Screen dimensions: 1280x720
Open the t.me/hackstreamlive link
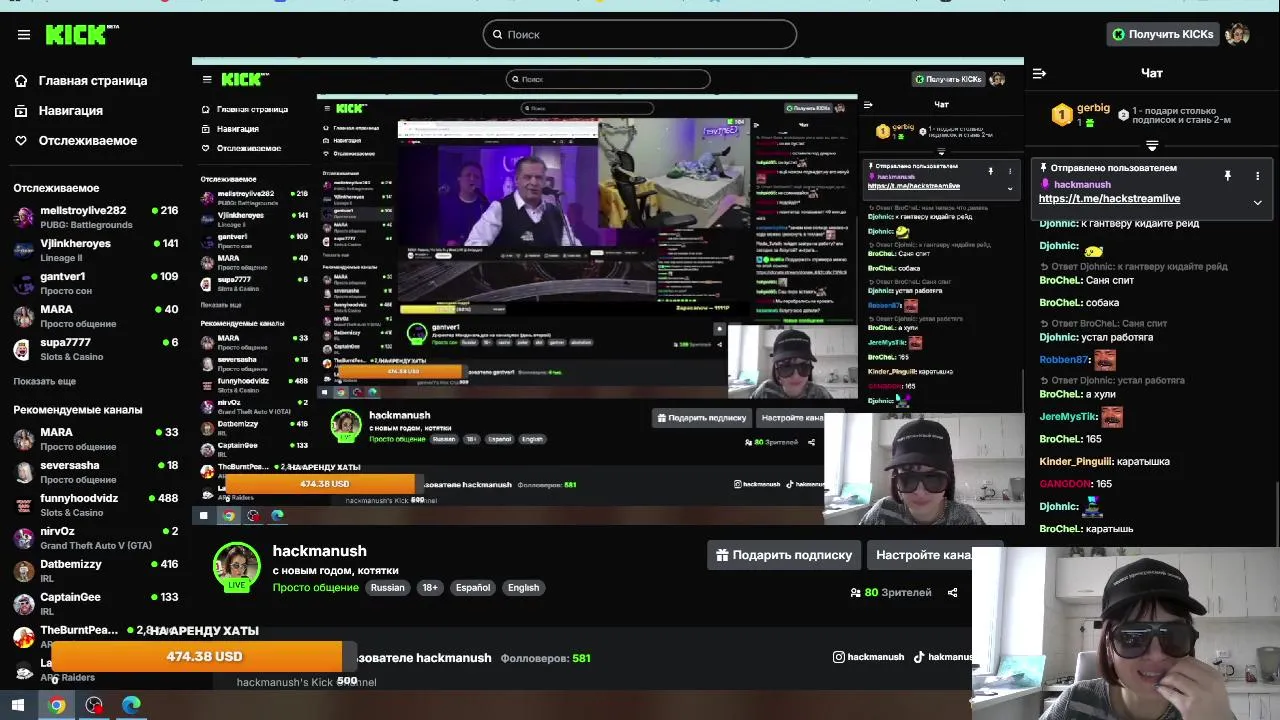pyautogui.click(x=1109, y=199)
